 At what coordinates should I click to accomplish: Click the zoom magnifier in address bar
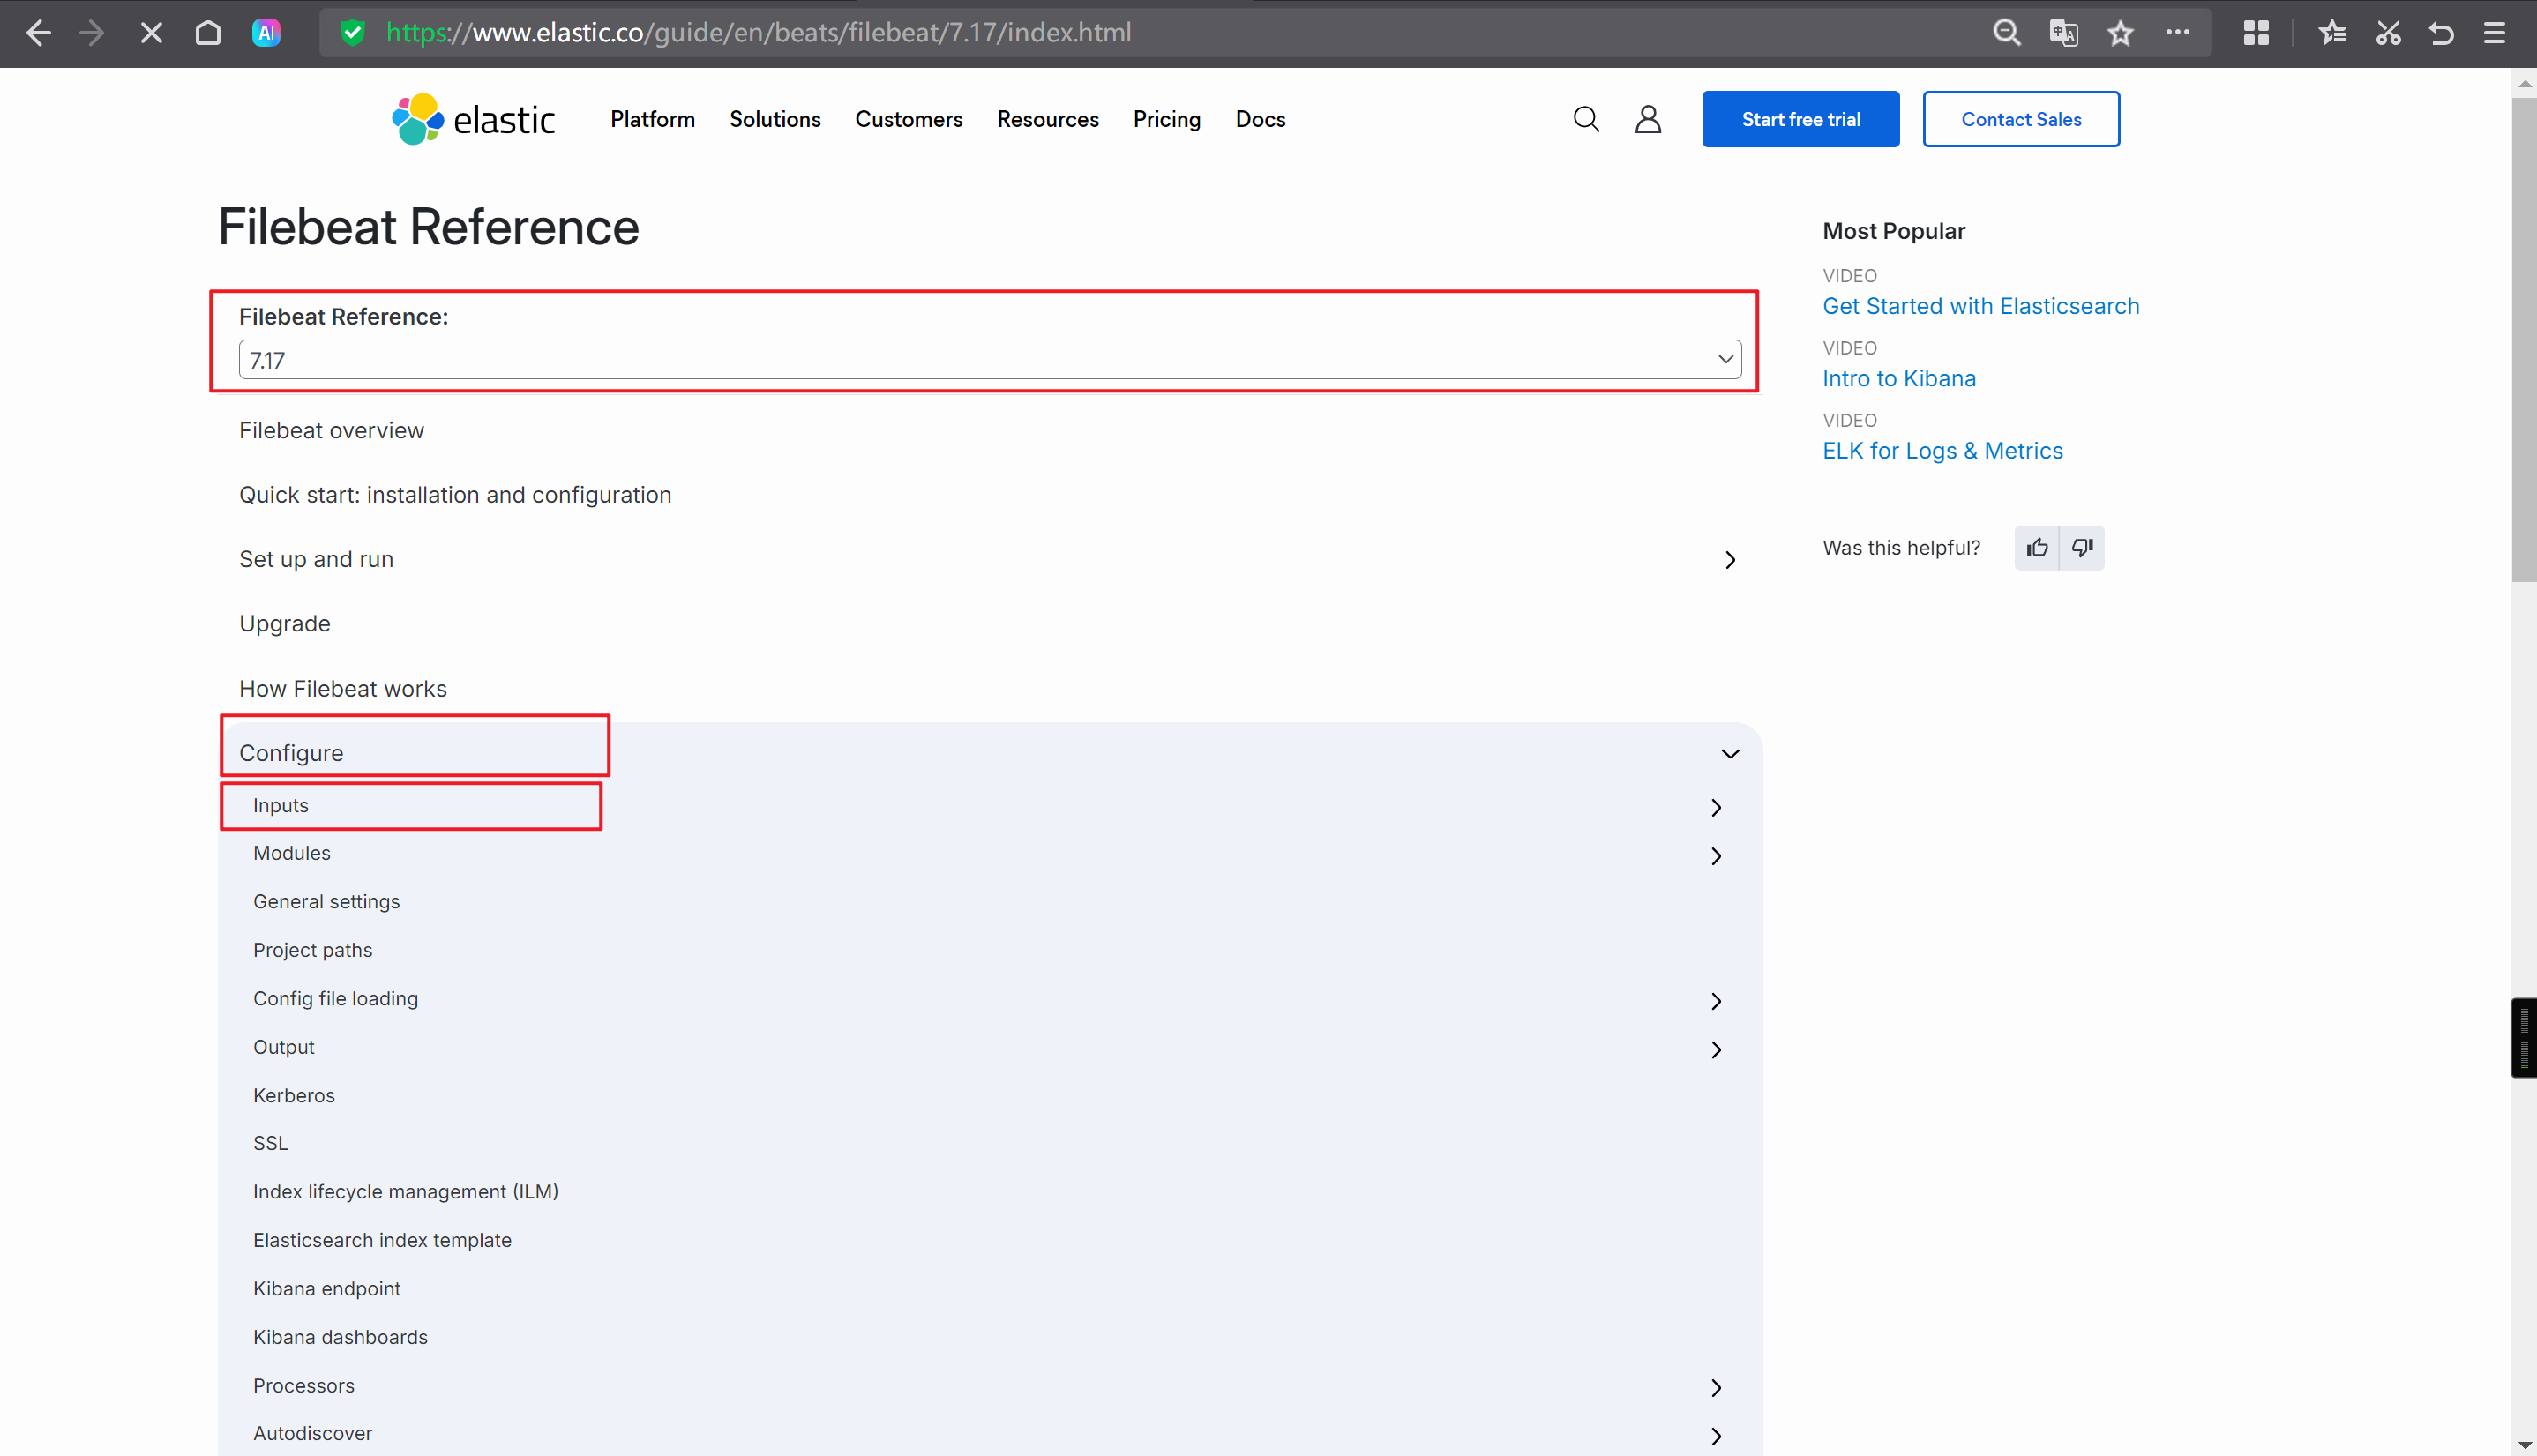point(2006,33)
